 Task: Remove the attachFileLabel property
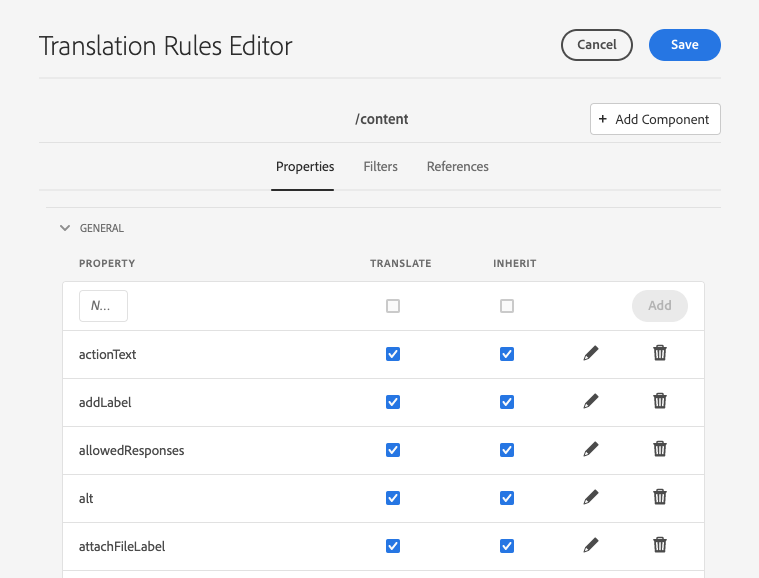[660, 545]
